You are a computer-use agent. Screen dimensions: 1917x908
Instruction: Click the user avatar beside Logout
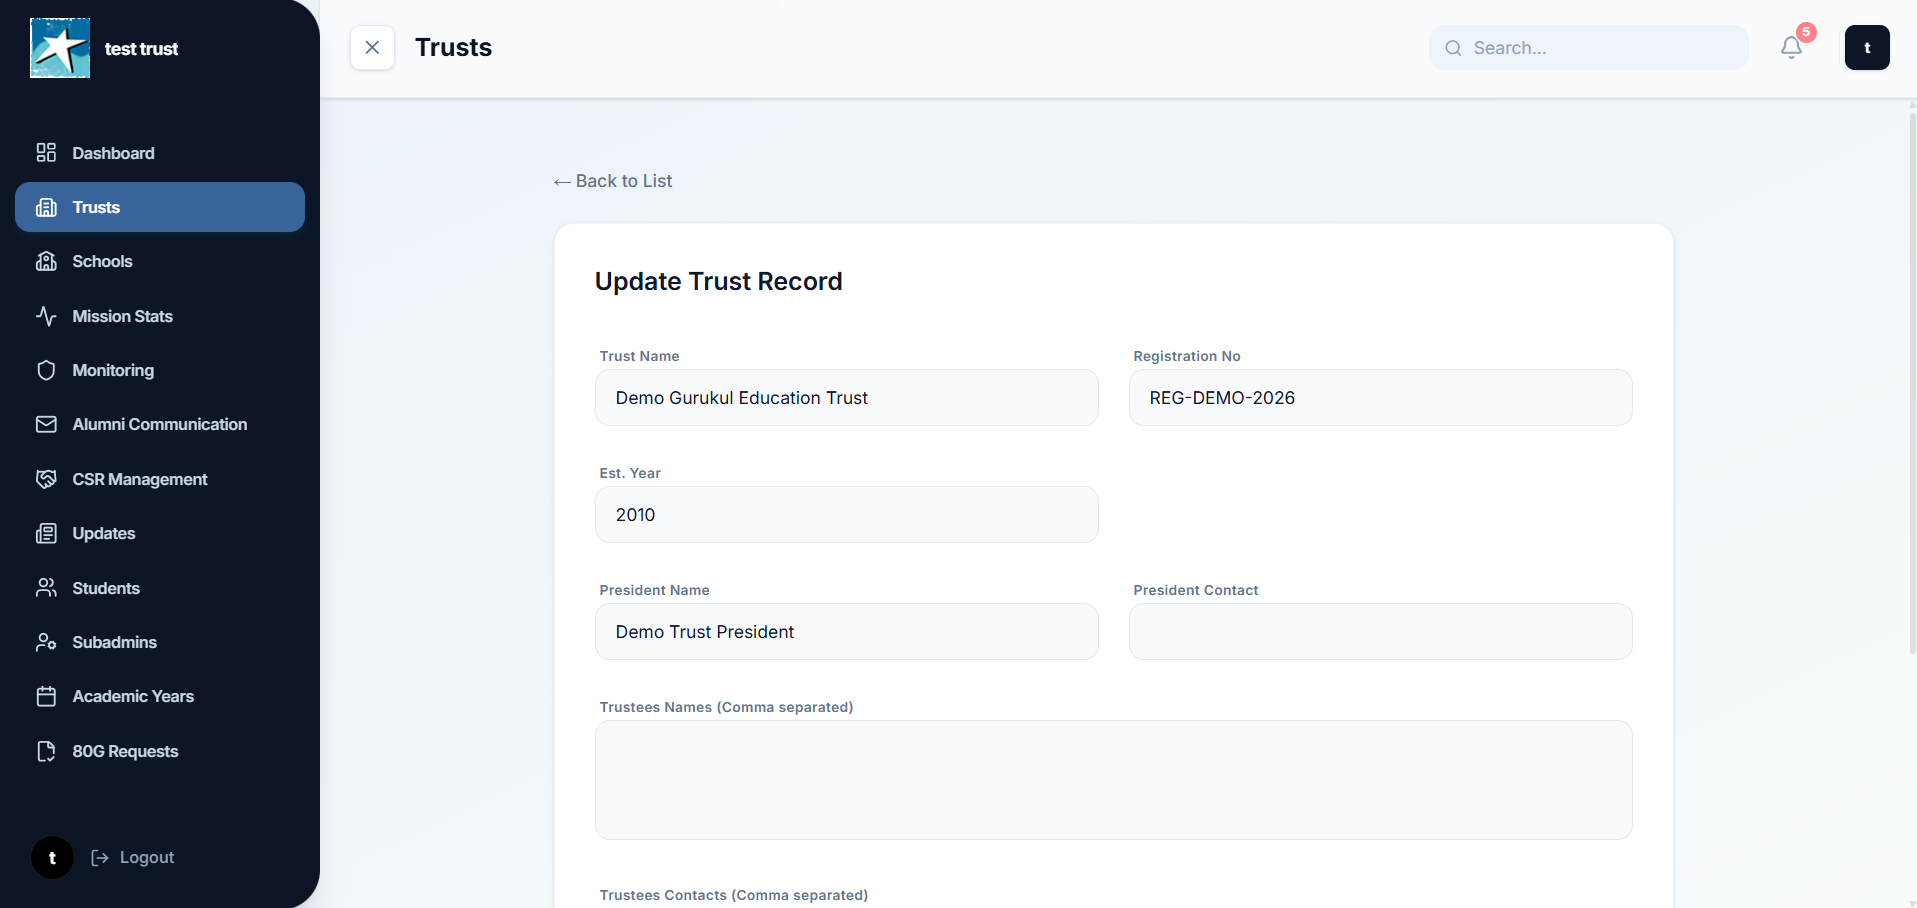(x=52, y=857)
